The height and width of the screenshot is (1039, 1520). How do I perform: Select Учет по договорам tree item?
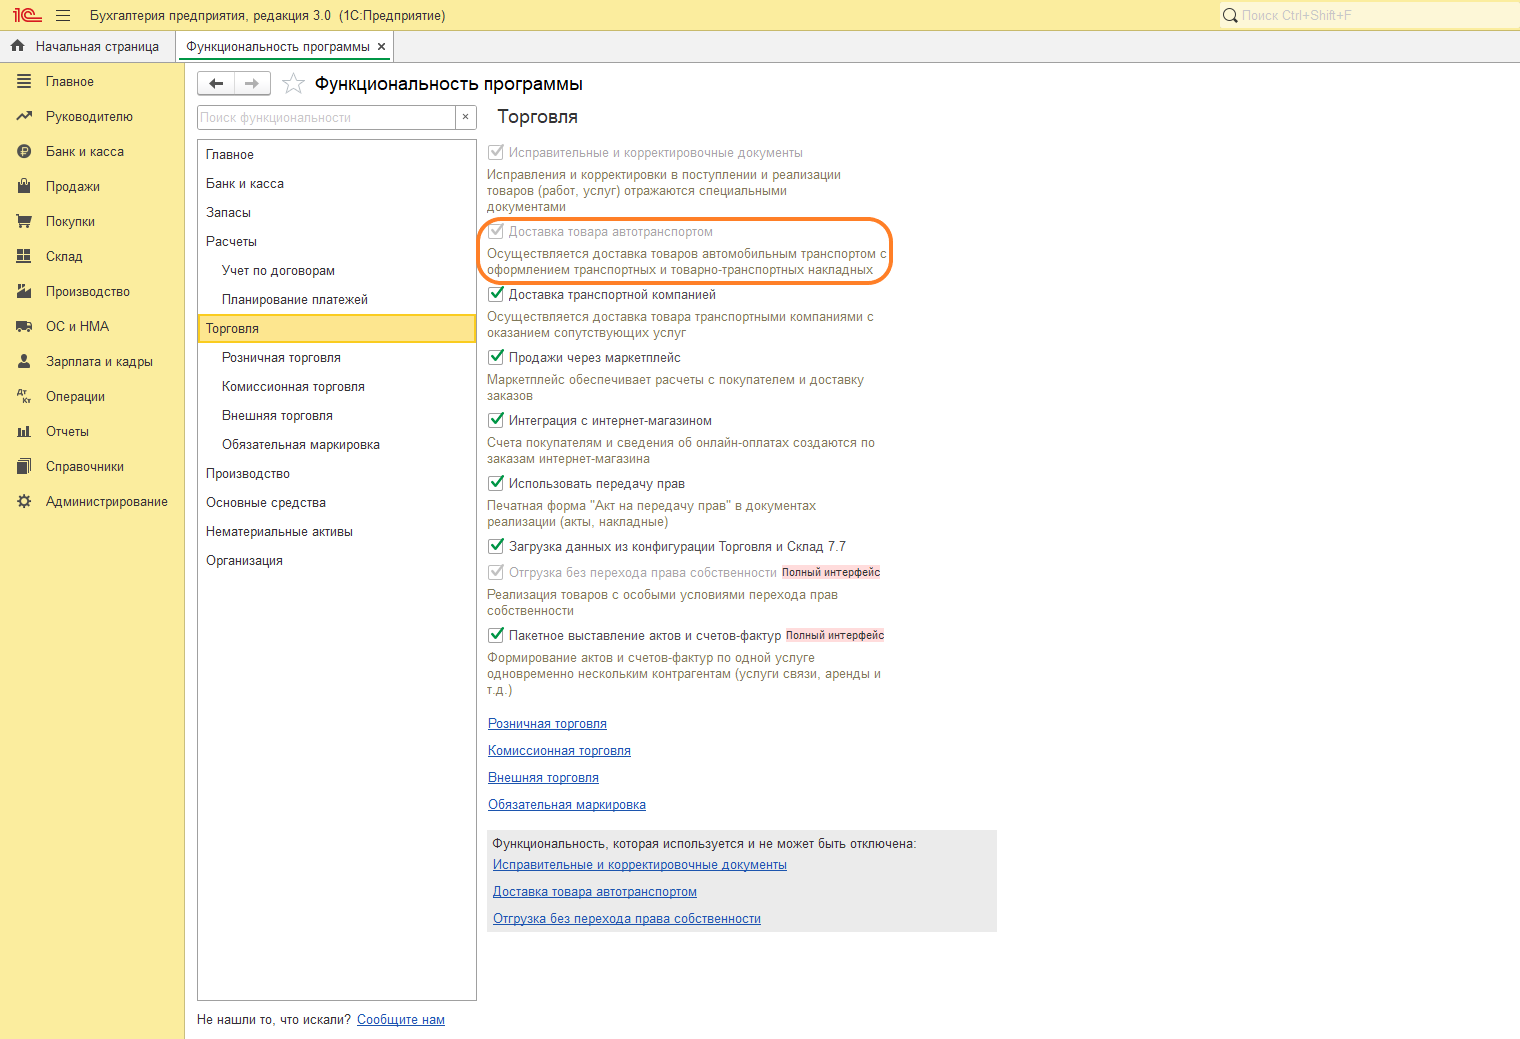278,271
